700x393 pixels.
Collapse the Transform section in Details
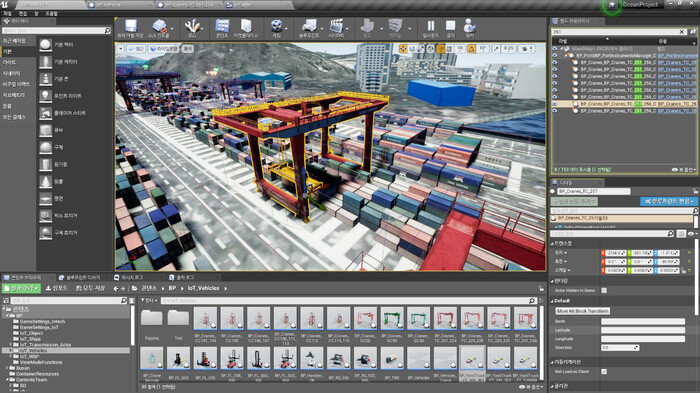point(553,244)
